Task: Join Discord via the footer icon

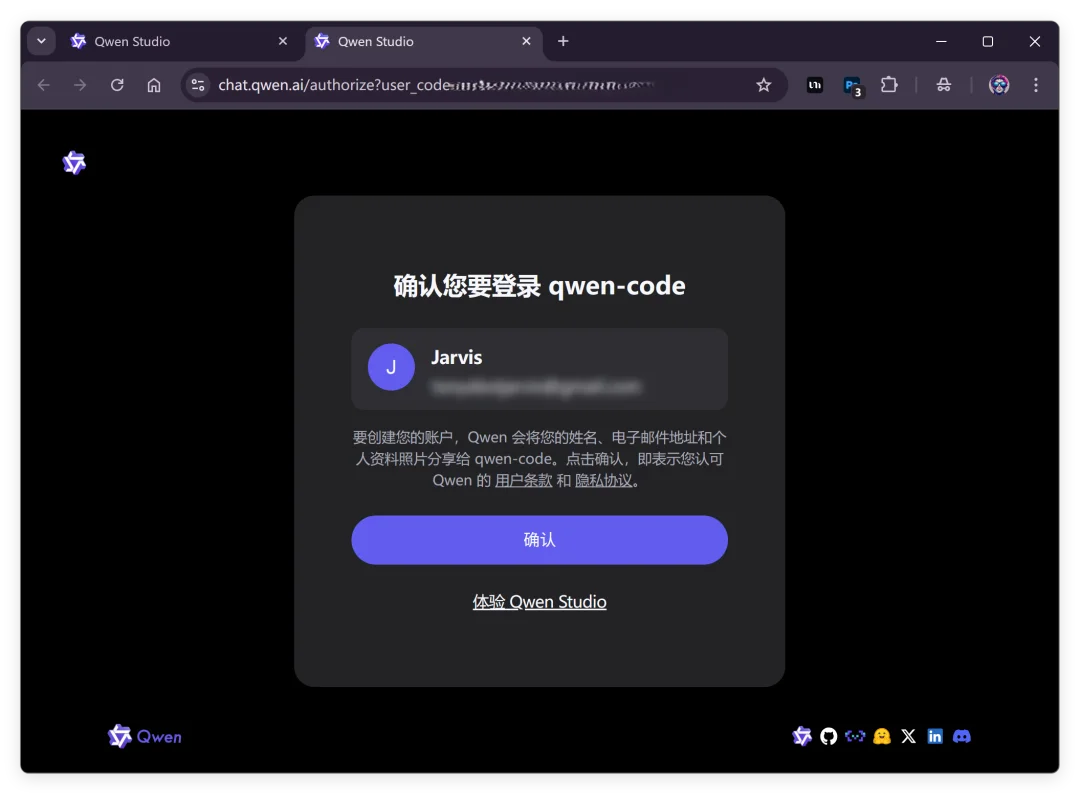Action: 961,736
